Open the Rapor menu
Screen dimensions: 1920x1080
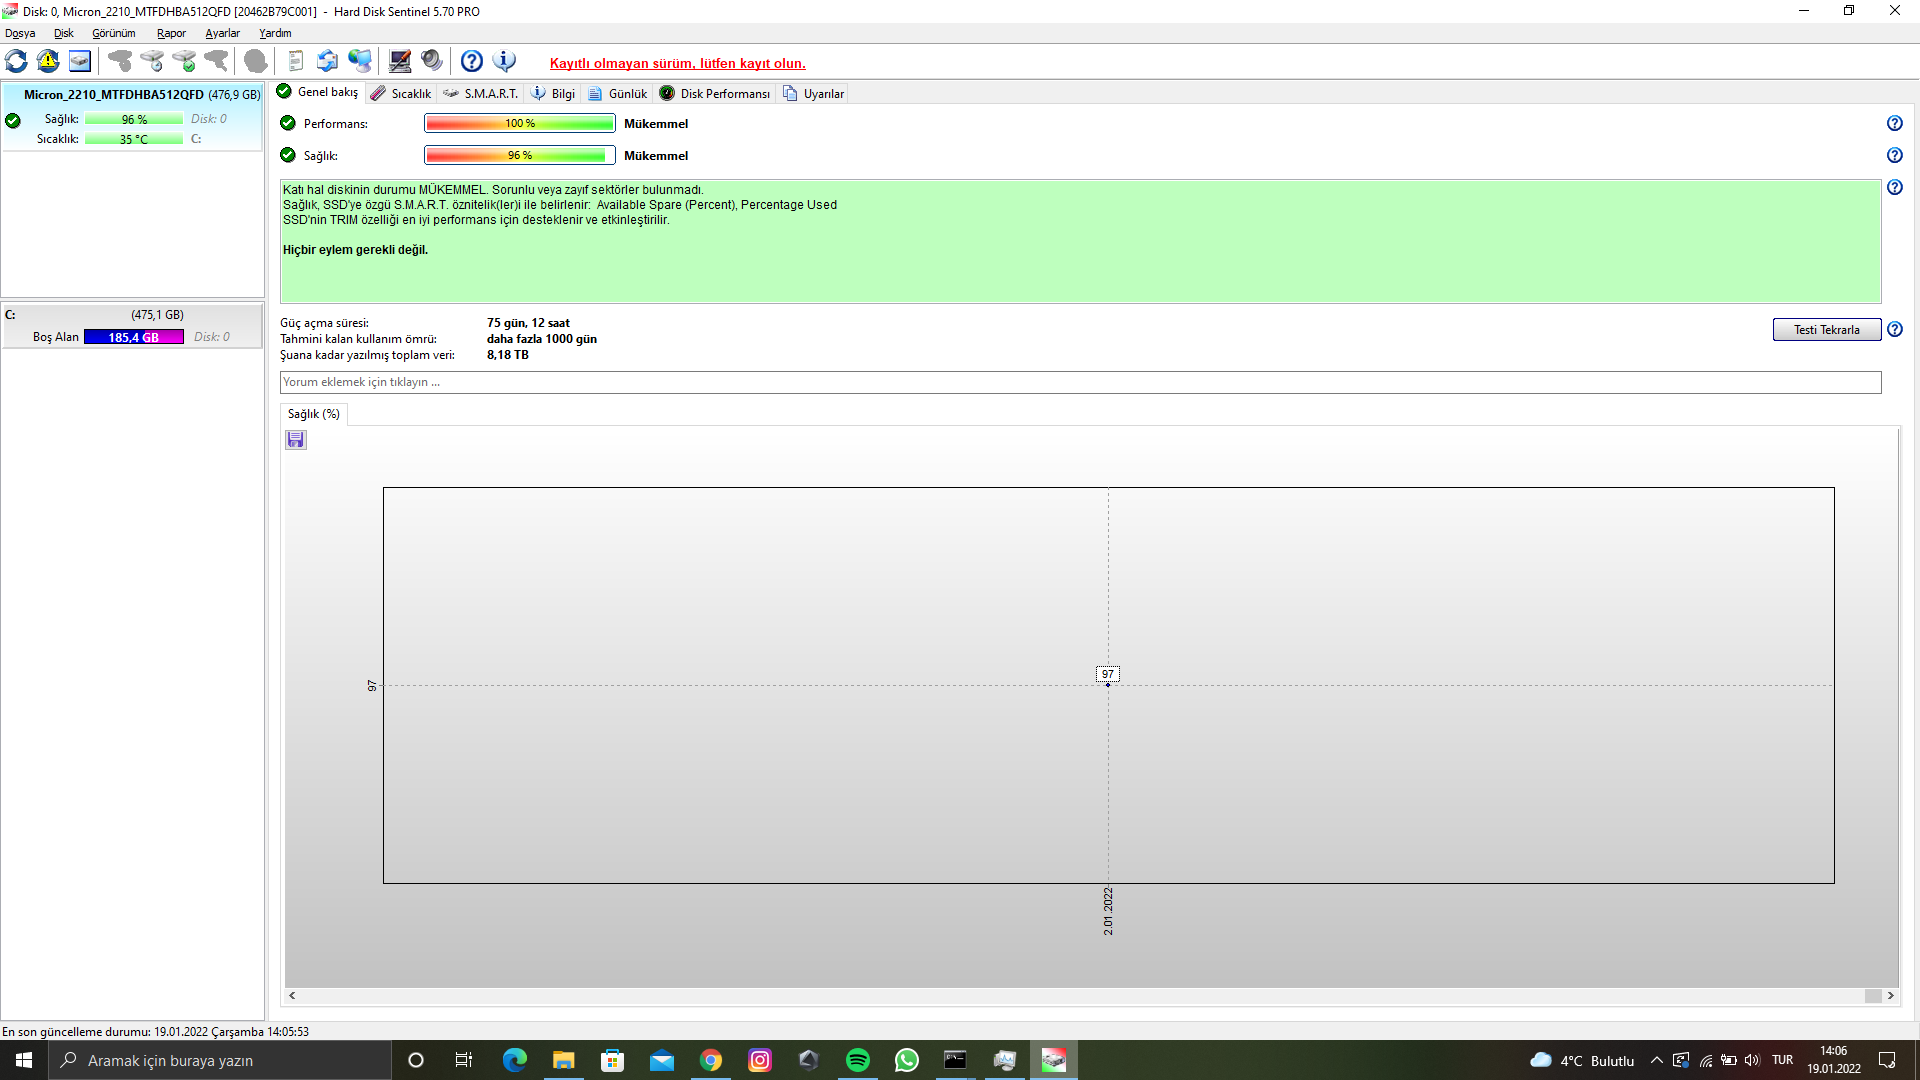click(x=171, y=33)
